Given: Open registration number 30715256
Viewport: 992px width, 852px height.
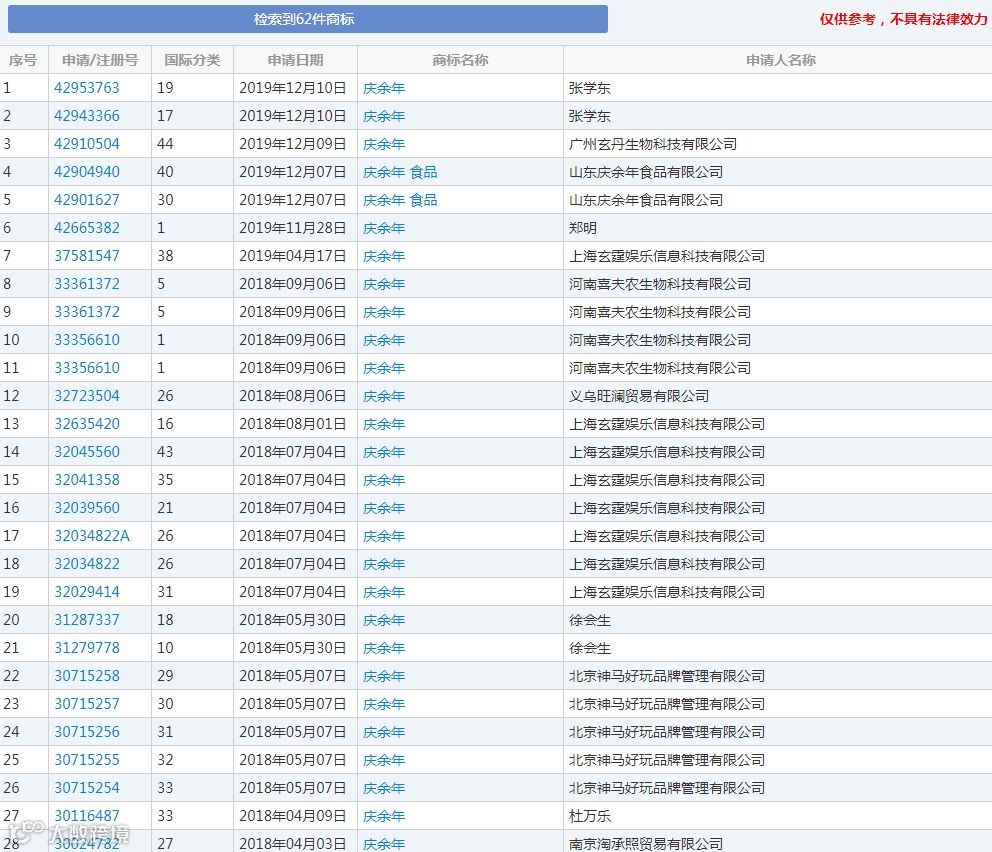Looking at the screenshot, I should pos(87,732).
